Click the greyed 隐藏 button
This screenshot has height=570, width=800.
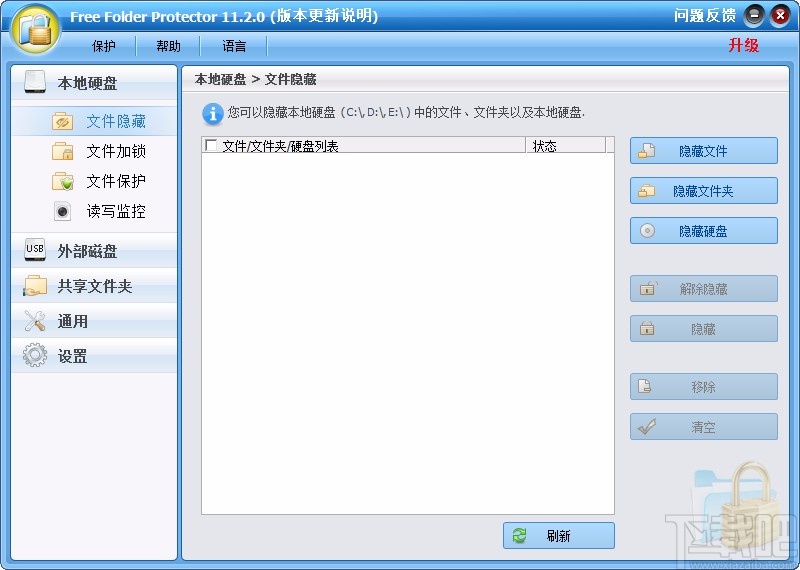pos(704,329)
